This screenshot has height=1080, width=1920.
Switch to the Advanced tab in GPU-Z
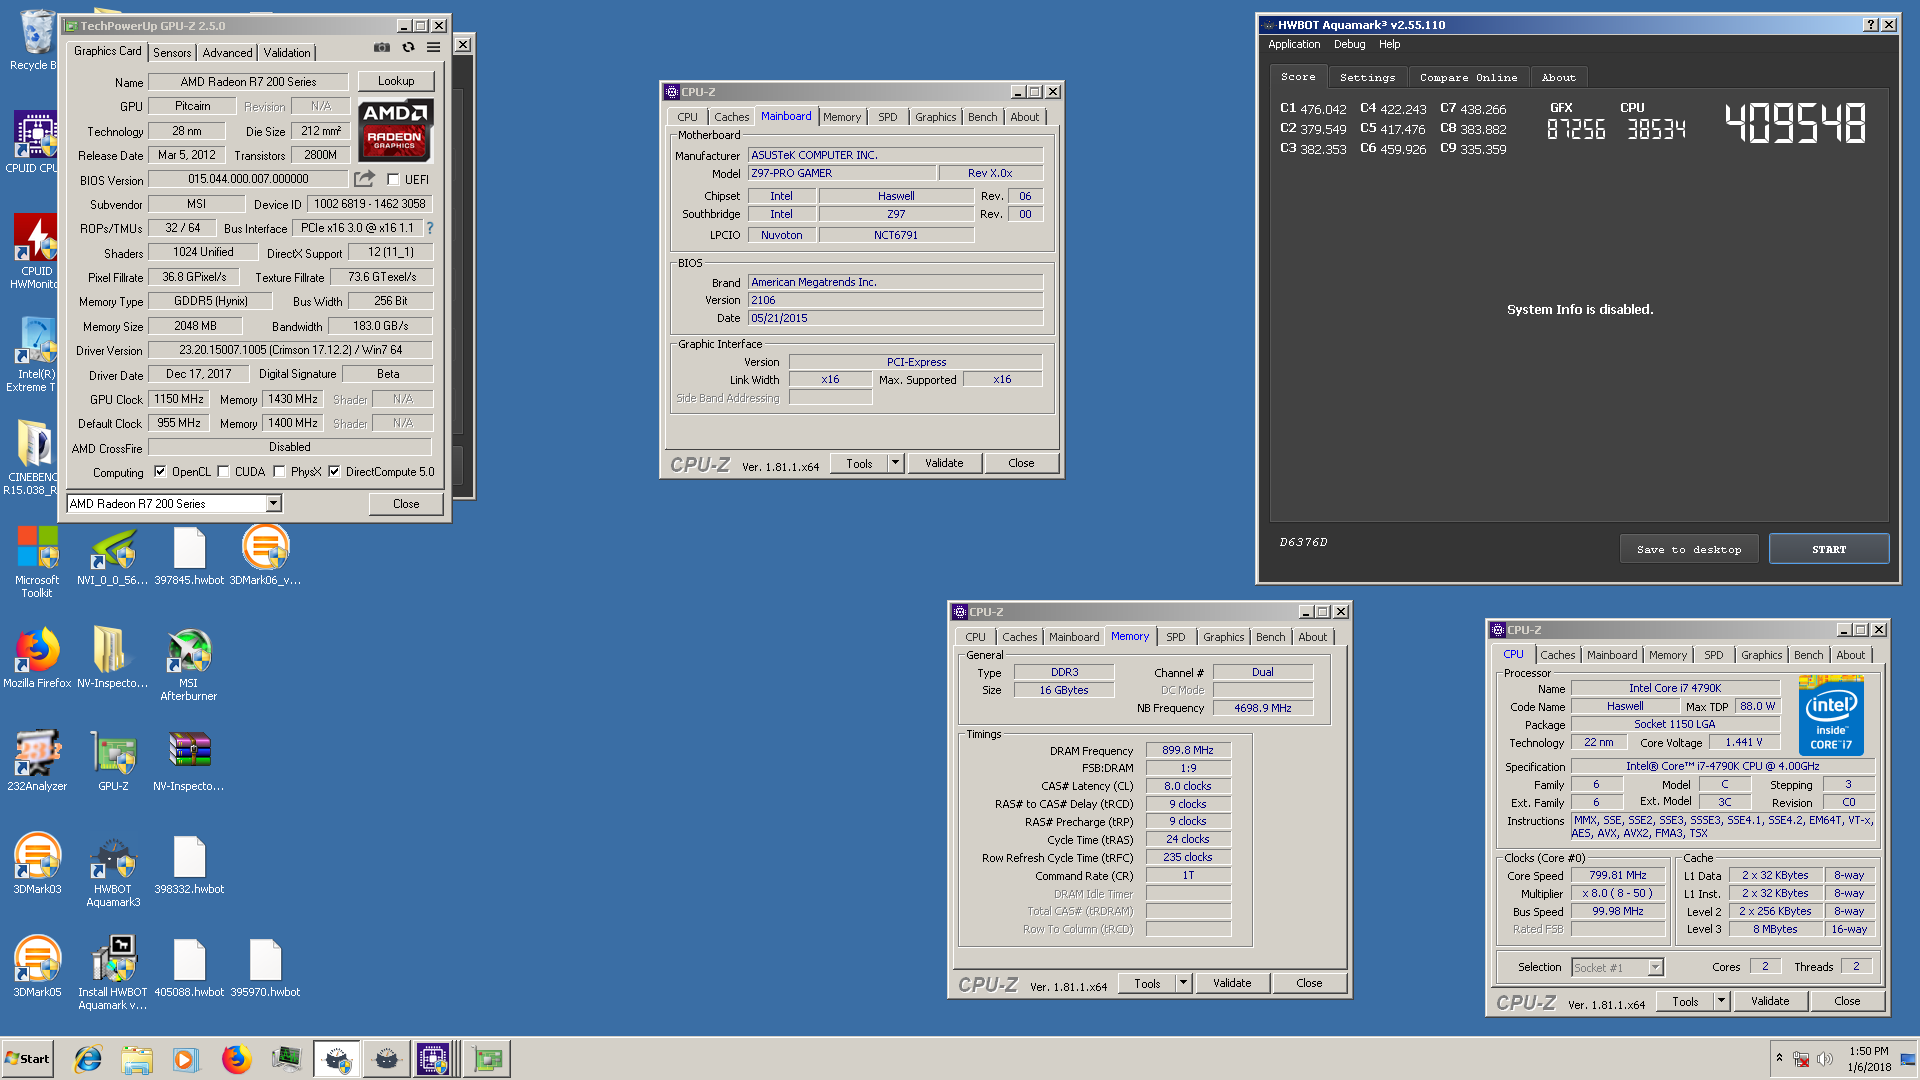coord(227,53)
